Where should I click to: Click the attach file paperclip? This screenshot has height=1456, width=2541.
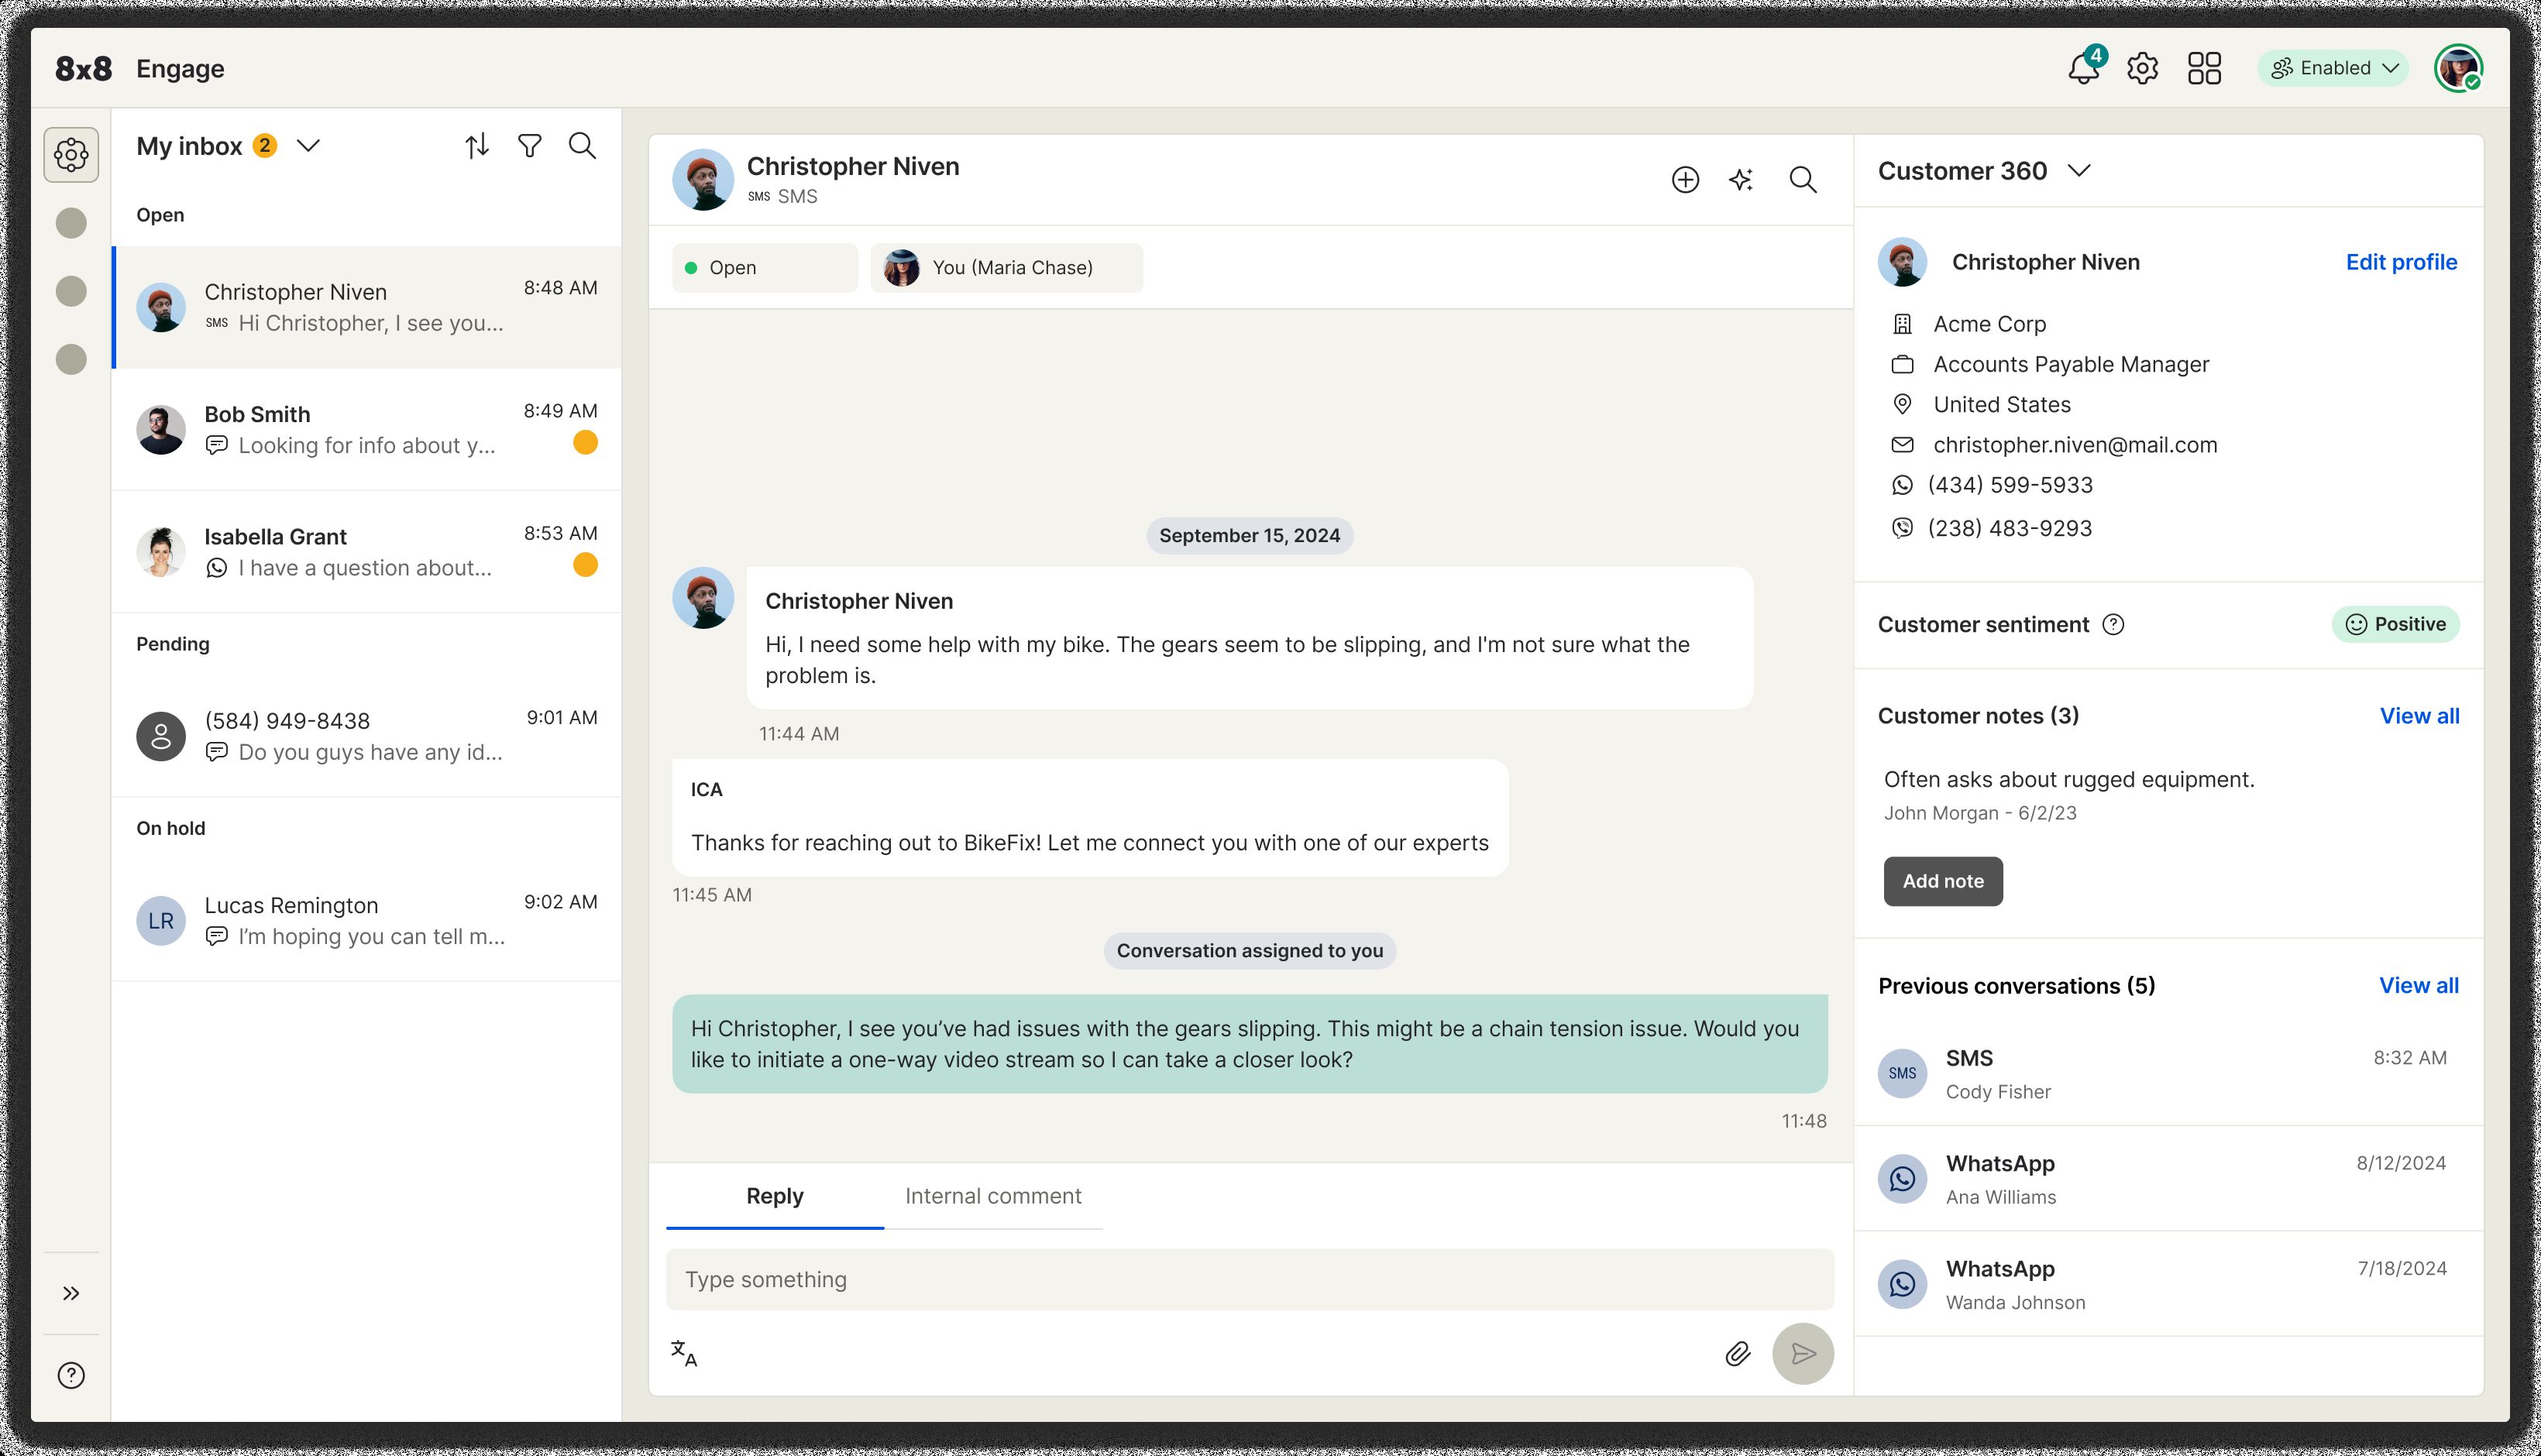(1737, 1353)
